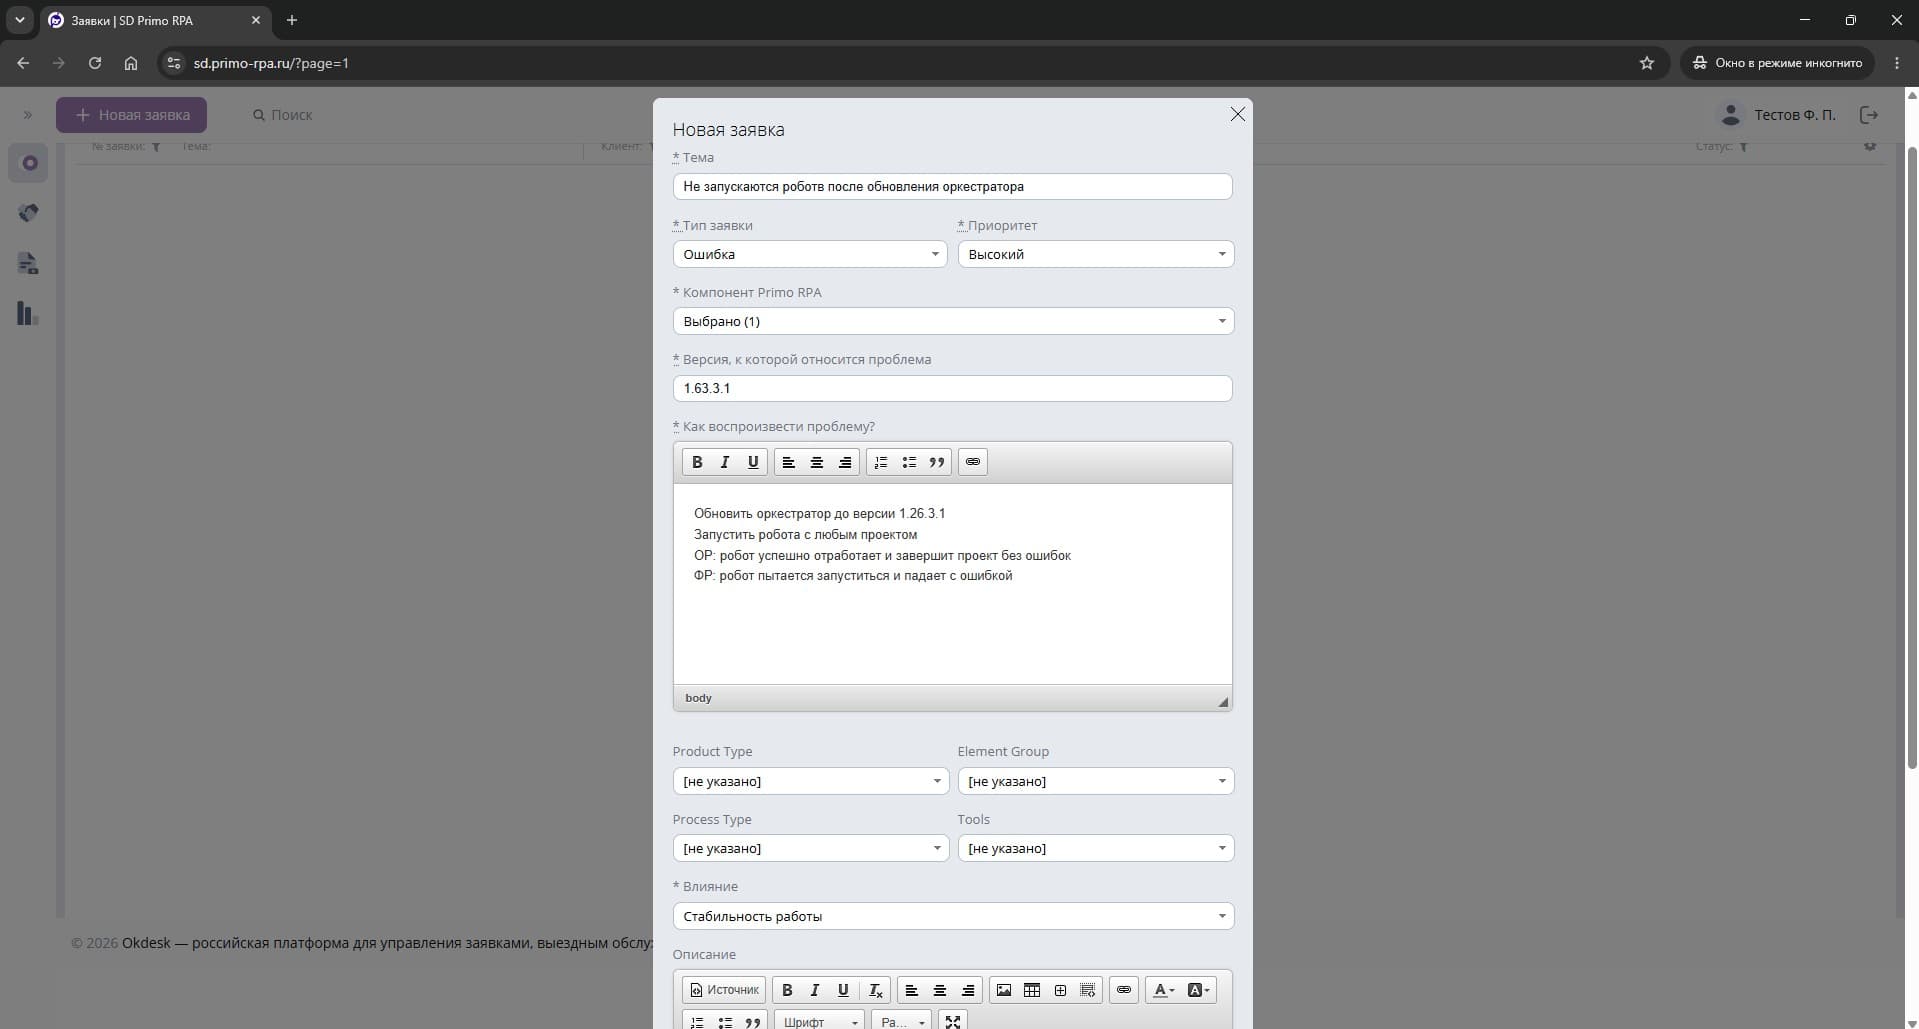The width and height of the screenshot is (1919, 1029).
Task: Remove formatting in the Описание editor
Action: 875,990
